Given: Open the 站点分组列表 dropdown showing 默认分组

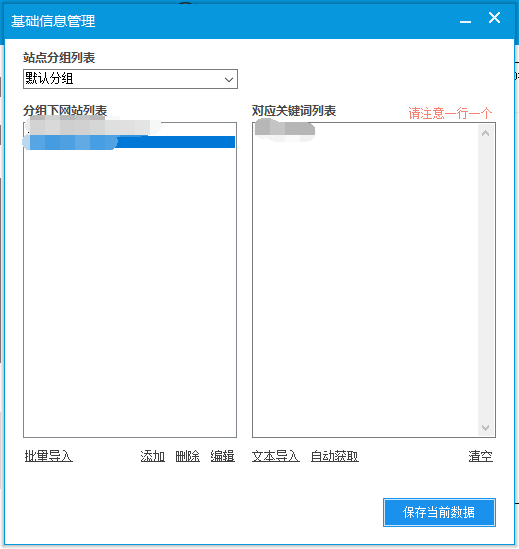Looking at the screenshot, I should click(x=130, y=79).
